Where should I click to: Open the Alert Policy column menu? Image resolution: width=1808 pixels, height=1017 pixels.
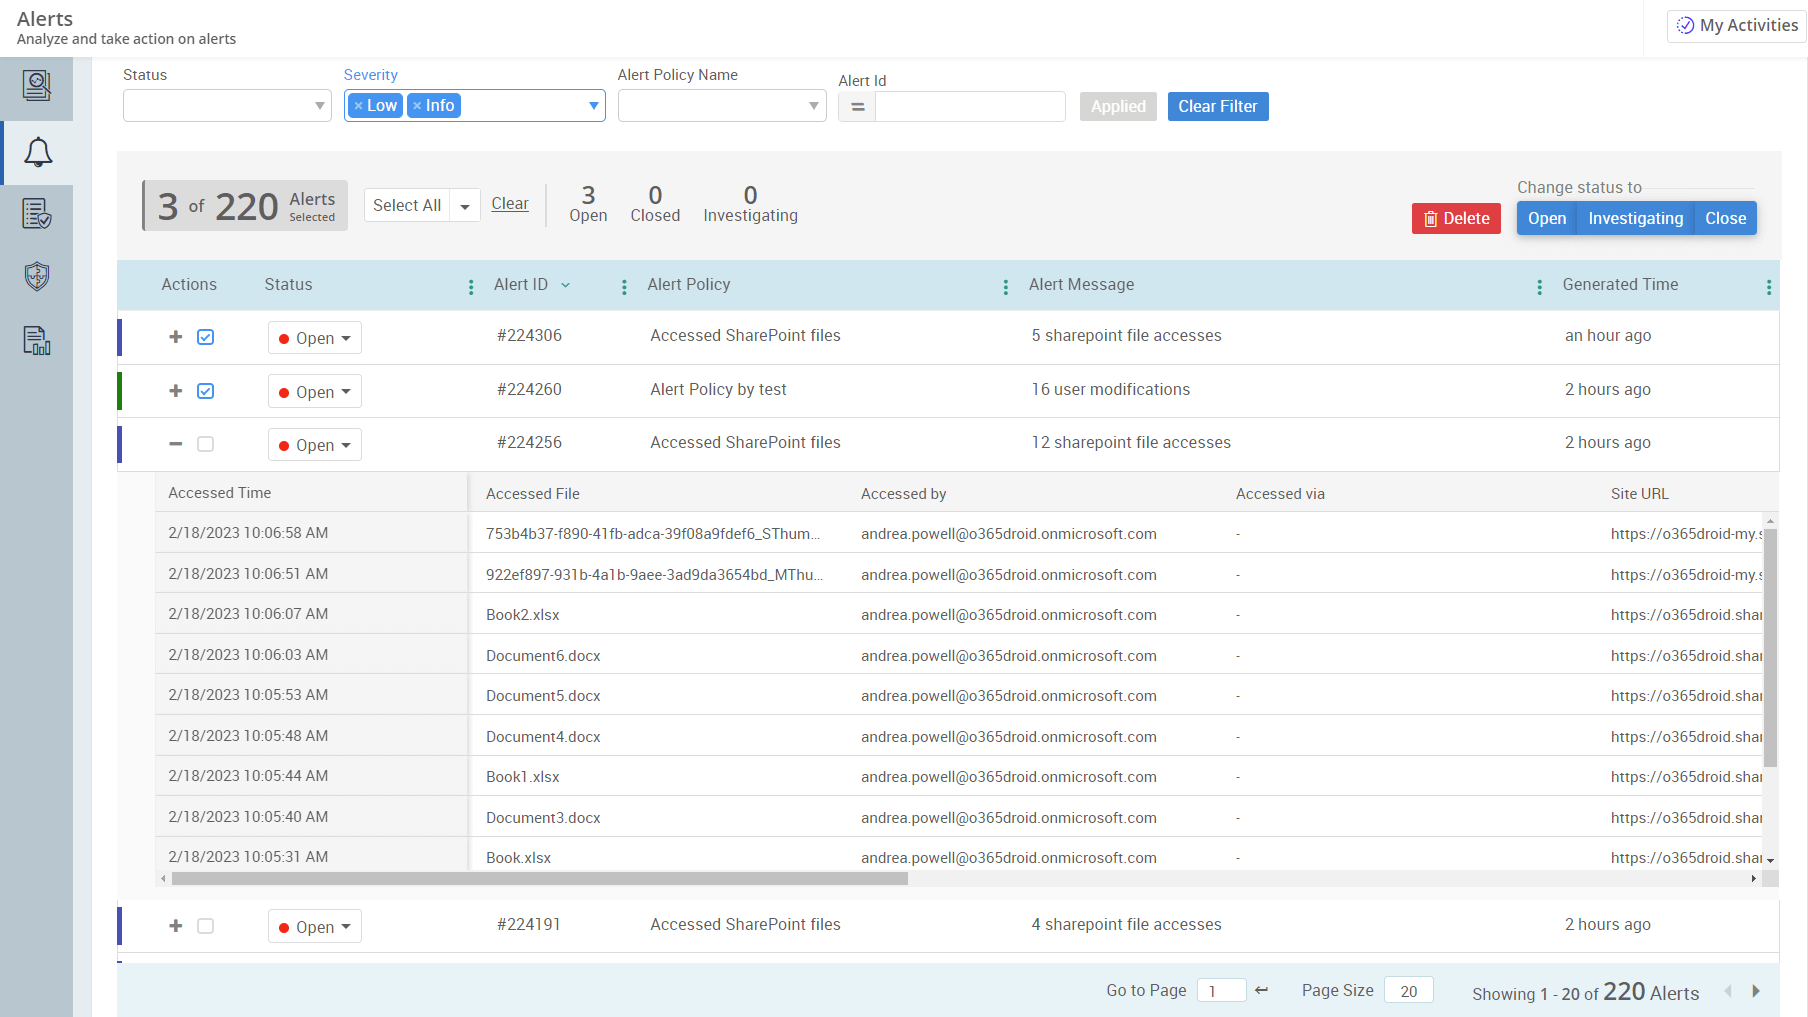pyautogui.click(x=1005, y=285)
